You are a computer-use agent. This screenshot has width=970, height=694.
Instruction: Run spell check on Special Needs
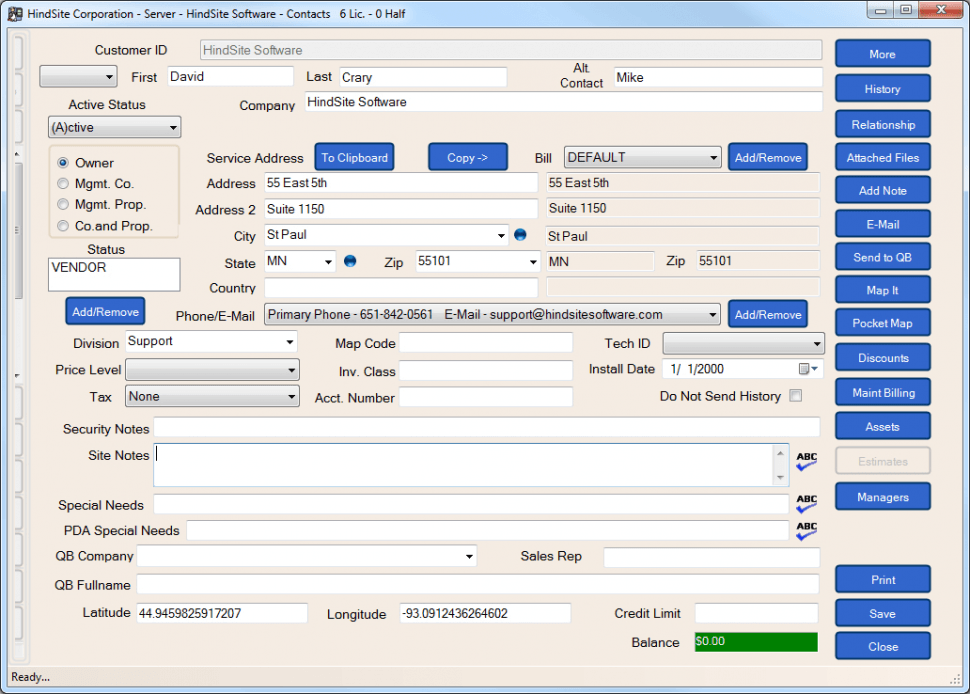(x=806, y=503)
